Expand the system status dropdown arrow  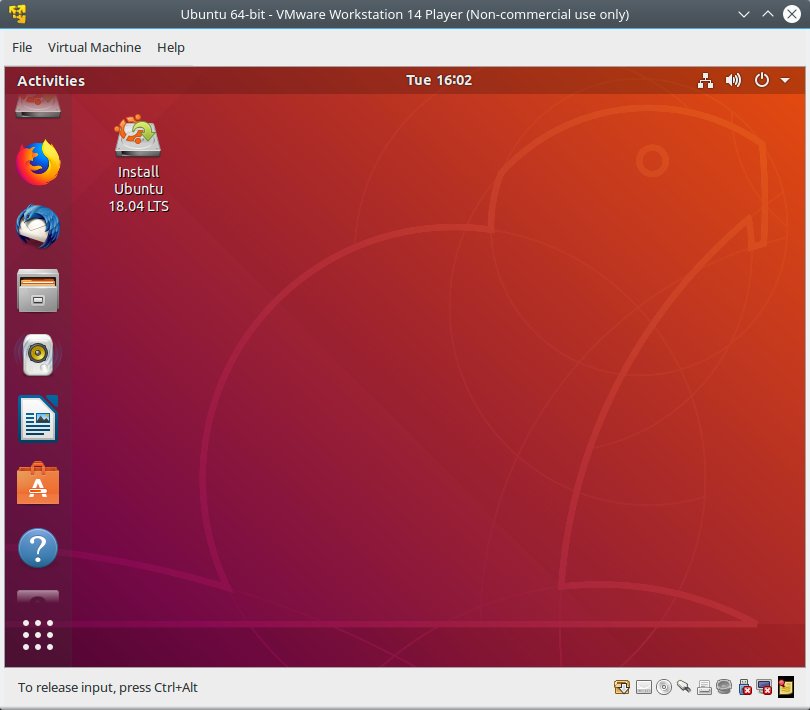783,80
